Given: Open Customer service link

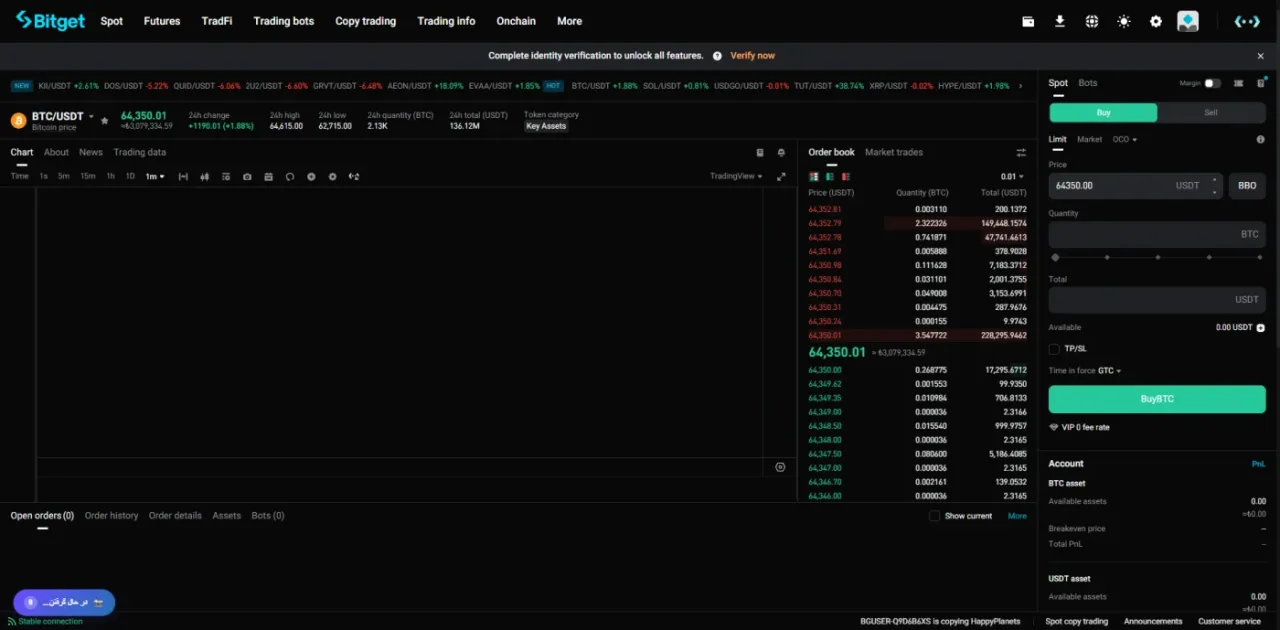Looking at the screenshot, I should [1229, 622].
